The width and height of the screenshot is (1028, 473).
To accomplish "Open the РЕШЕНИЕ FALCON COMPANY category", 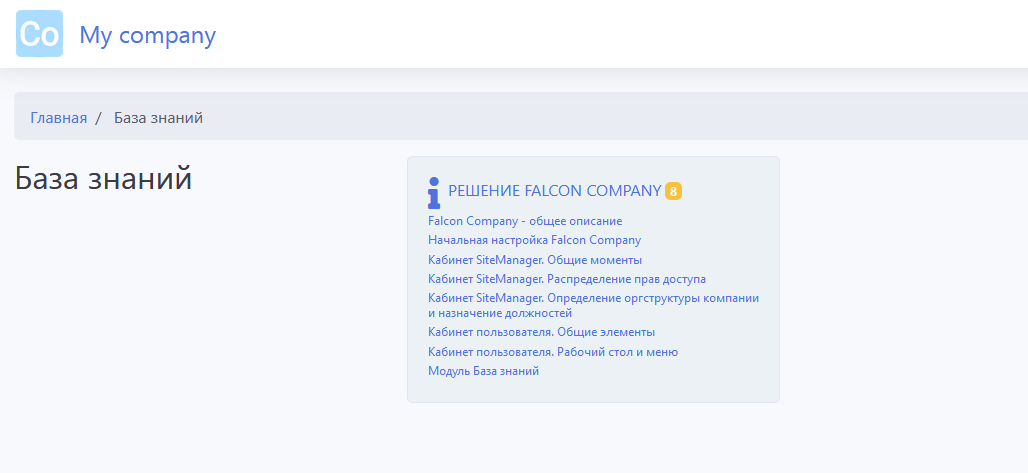I will point(554,191).
